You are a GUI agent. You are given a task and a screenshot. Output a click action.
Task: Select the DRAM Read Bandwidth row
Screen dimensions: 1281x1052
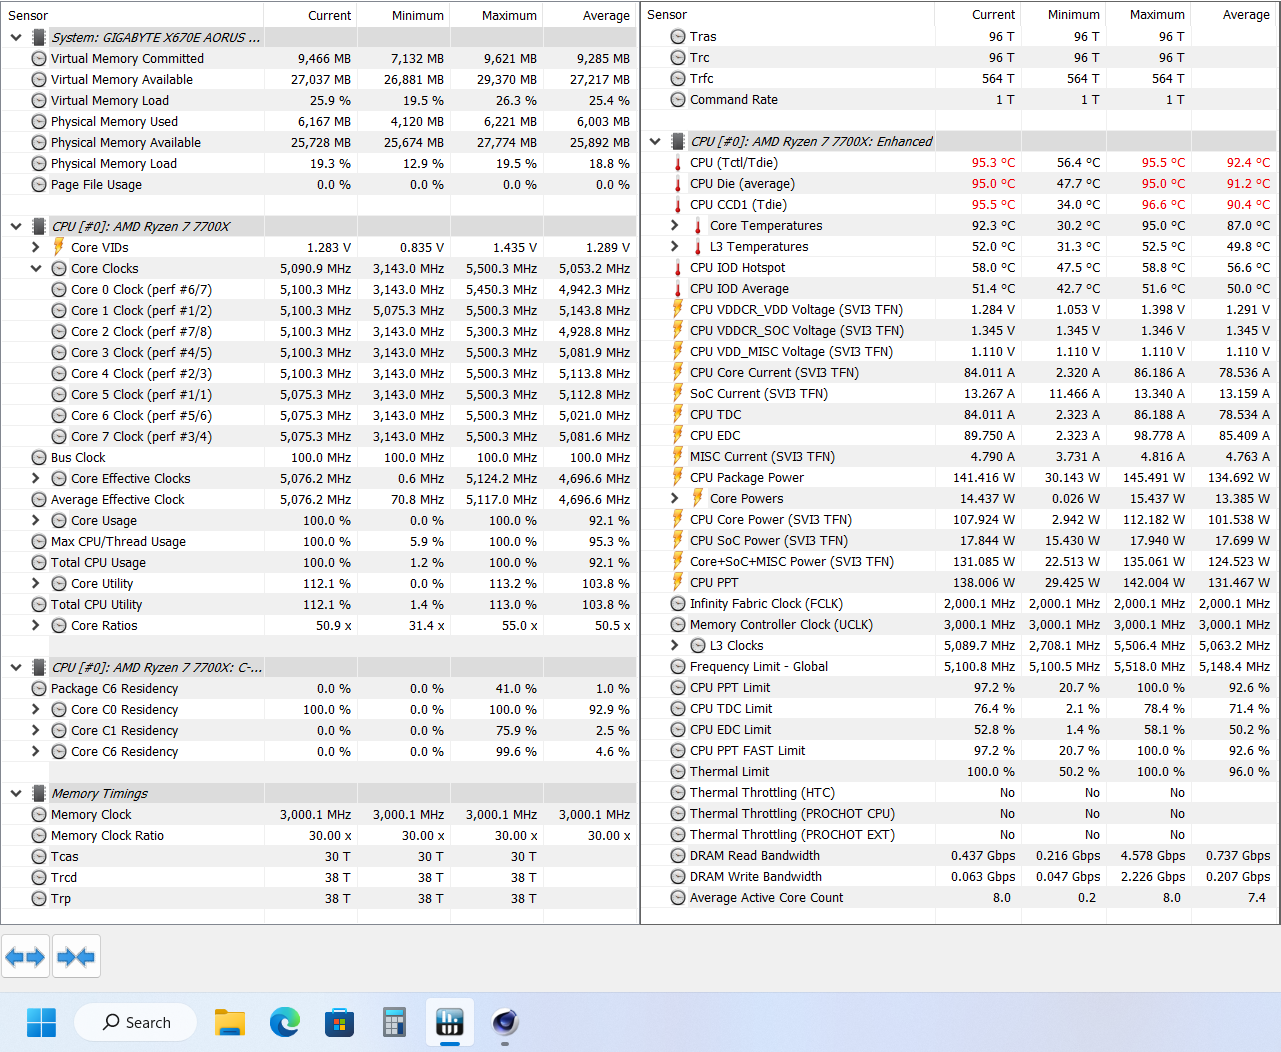coord(960,856)
